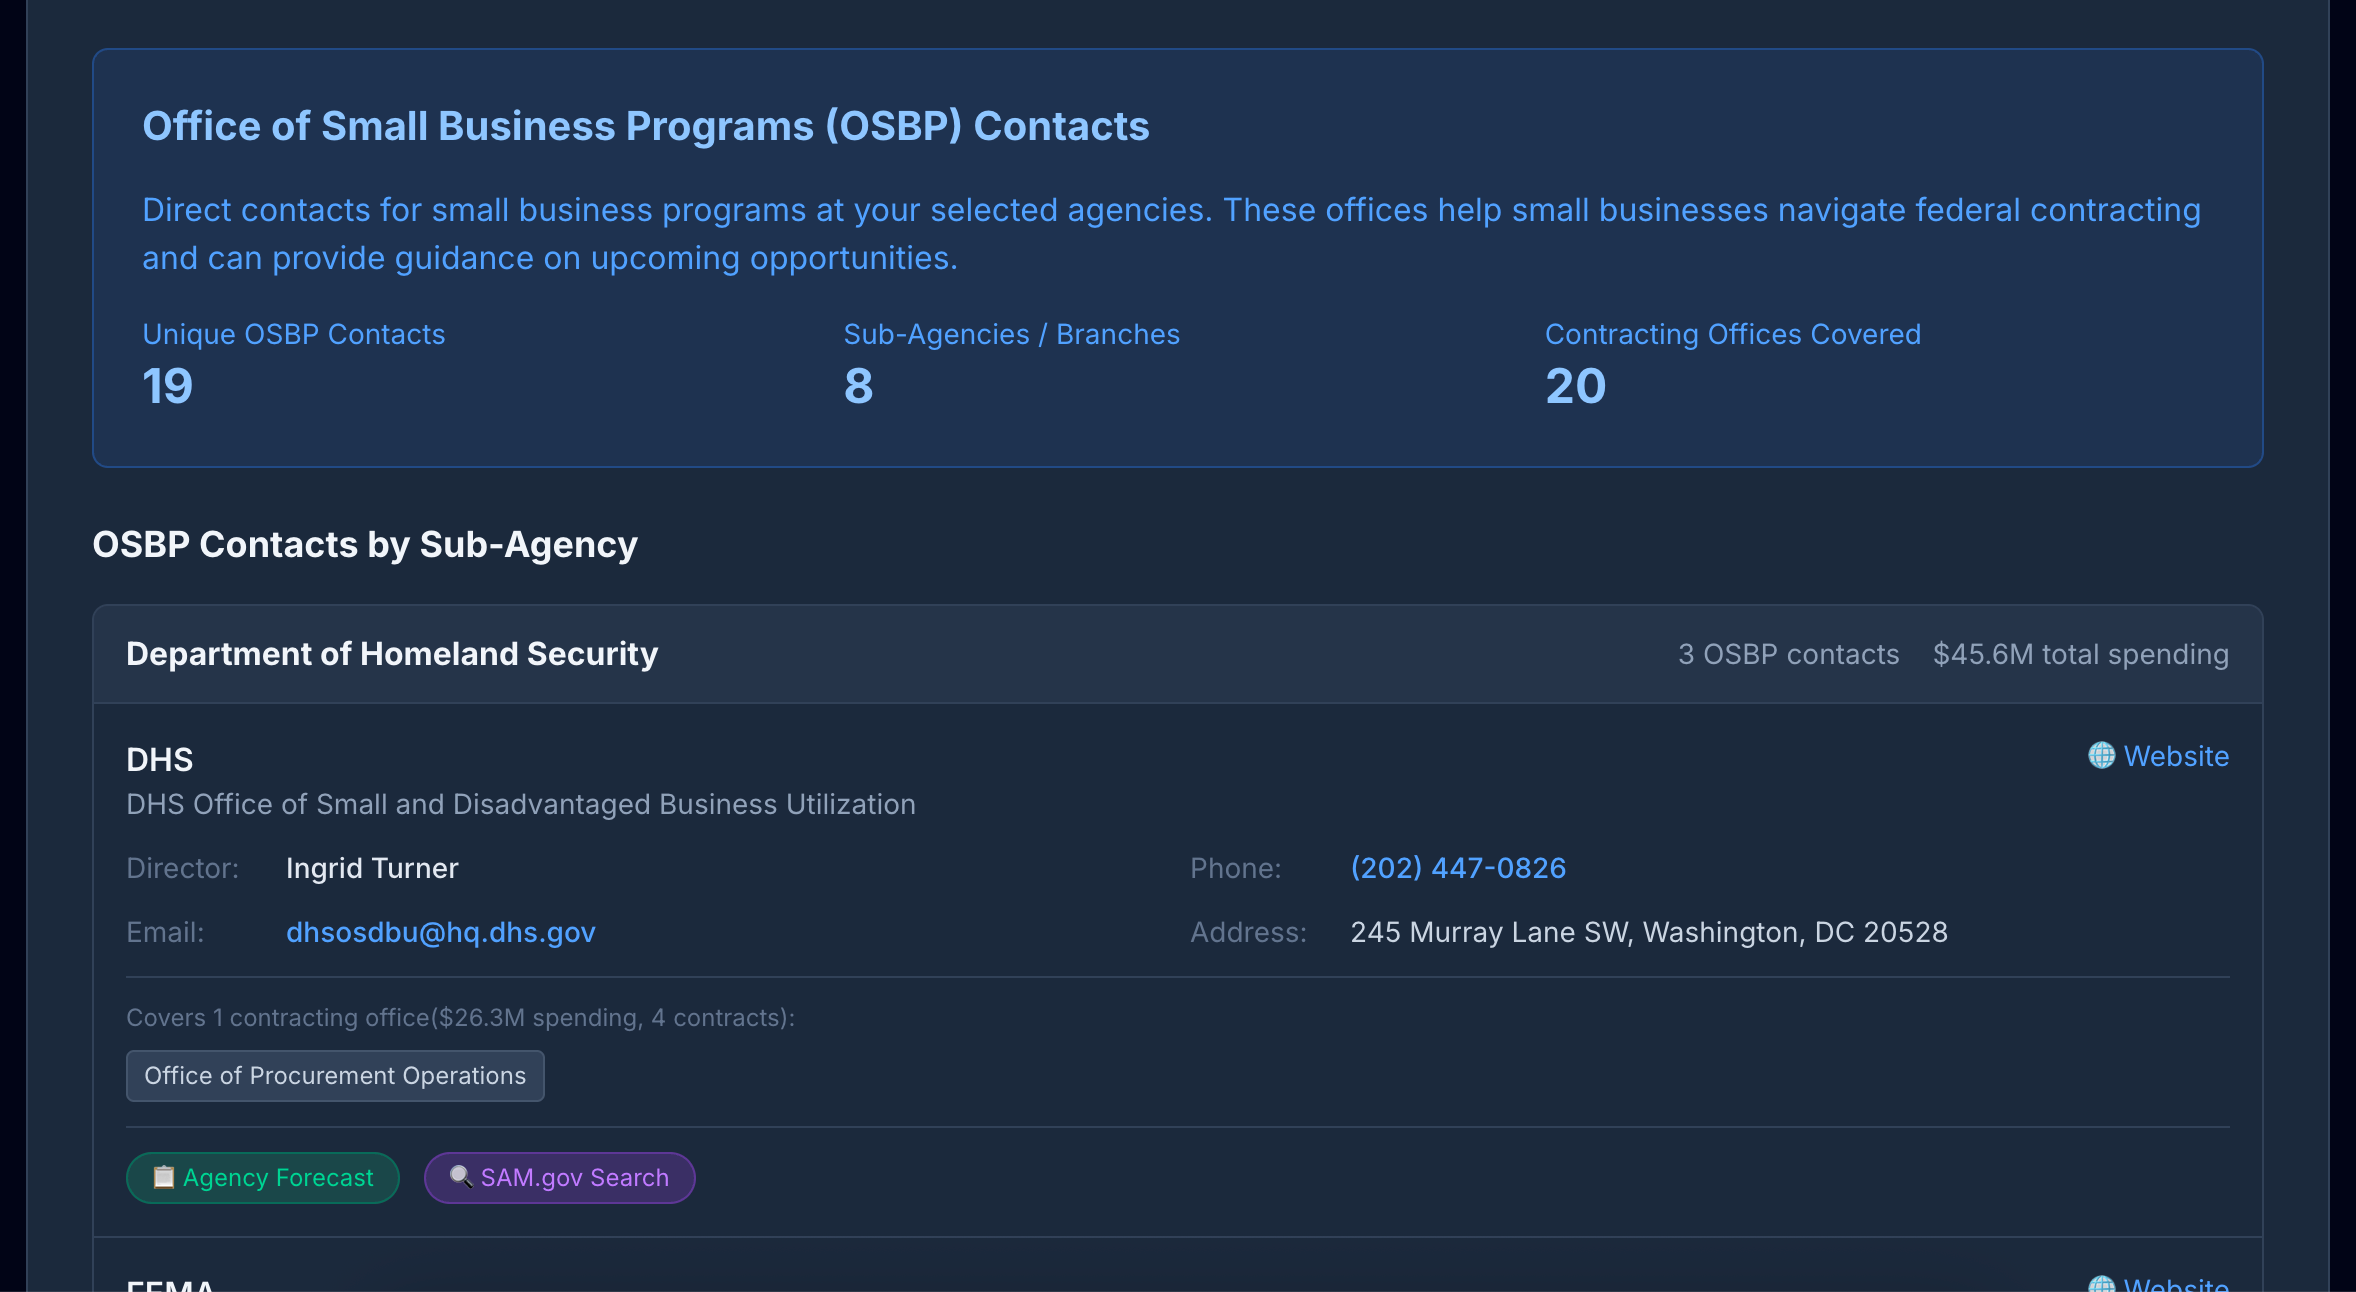Call the (202) 447-0826 phone number
This screenshot has width=2356, height=1292.
point(1458,868)
